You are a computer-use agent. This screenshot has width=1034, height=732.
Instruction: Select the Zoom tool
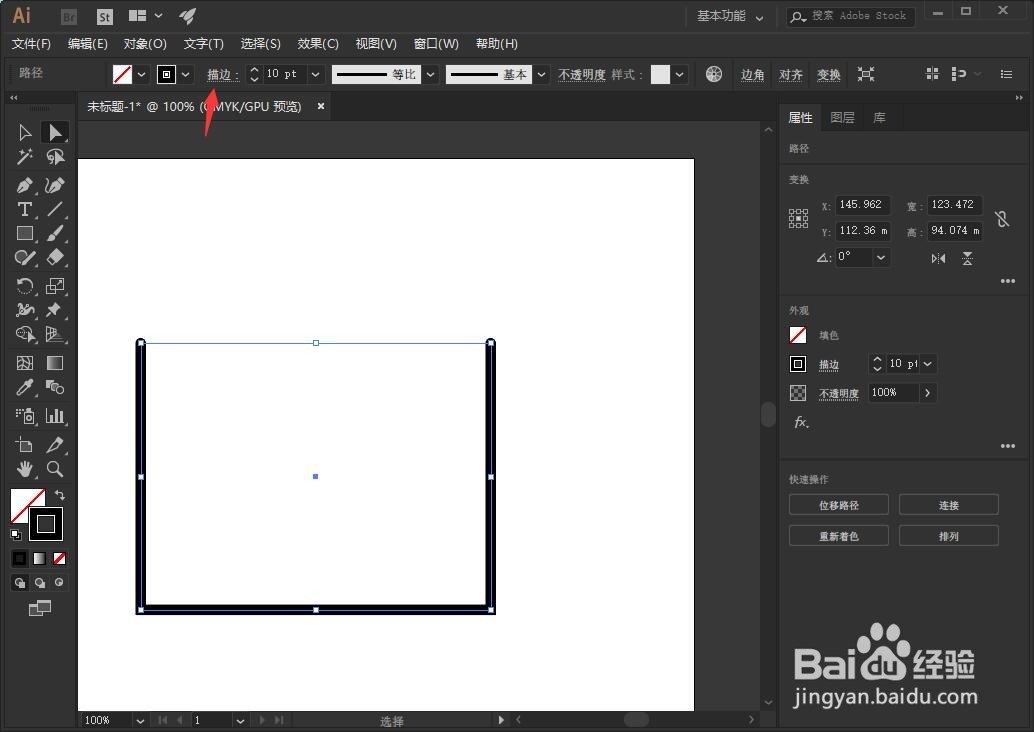pyautogui.click(x=55, y=469)
